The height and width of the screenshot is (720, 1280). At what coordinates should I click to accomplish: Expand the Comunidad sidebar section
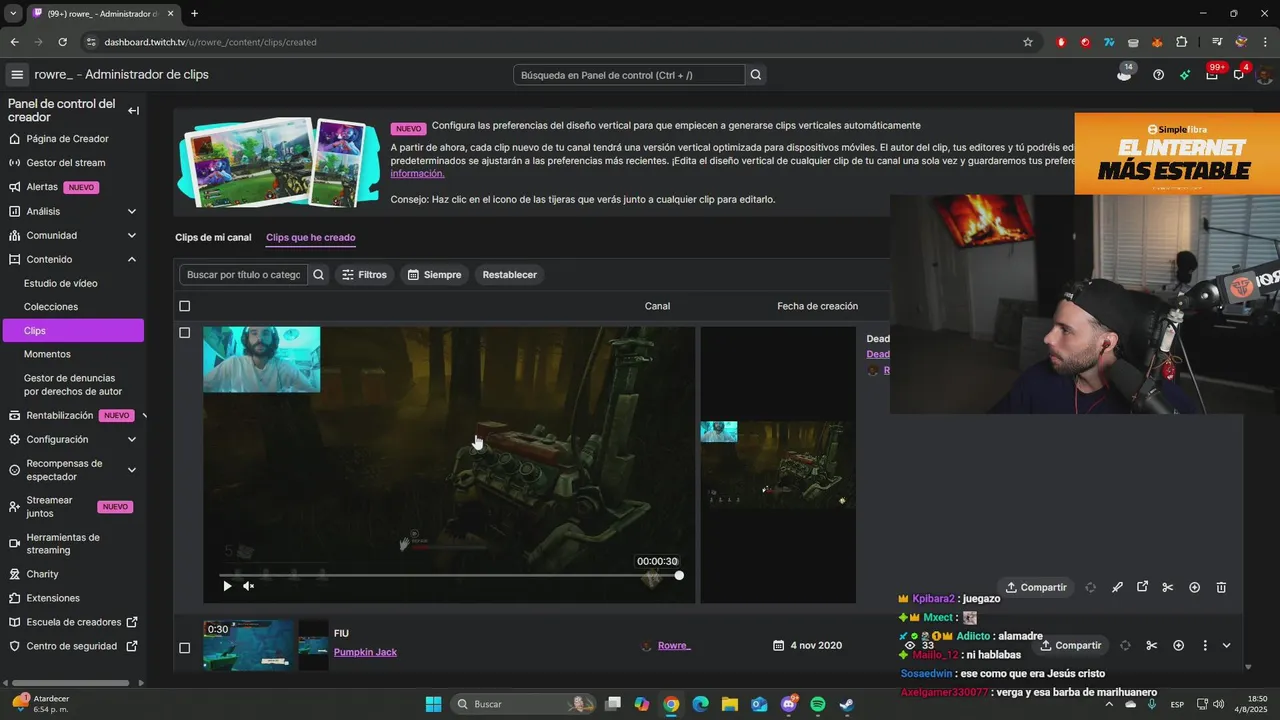pyautogui.click(x=132, y=235)
